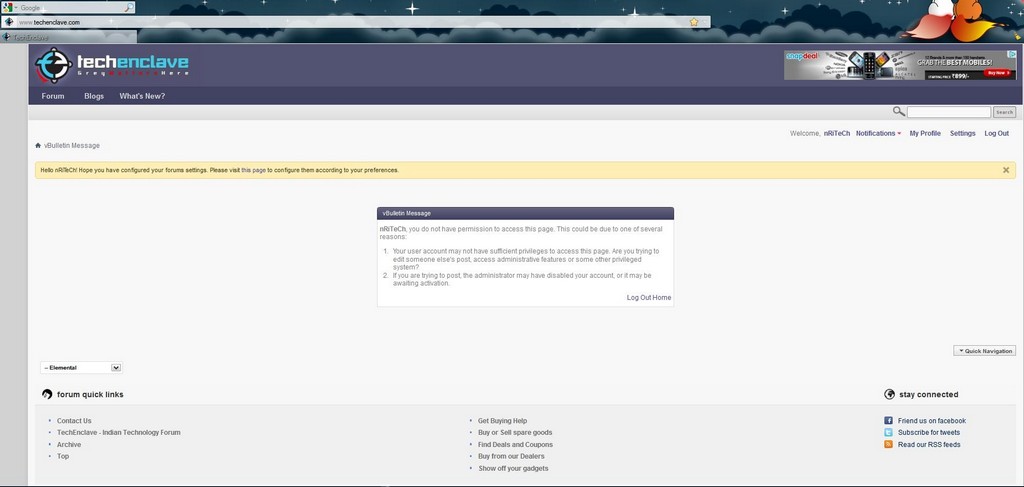Open the Settings link in header

pos(963,133)
